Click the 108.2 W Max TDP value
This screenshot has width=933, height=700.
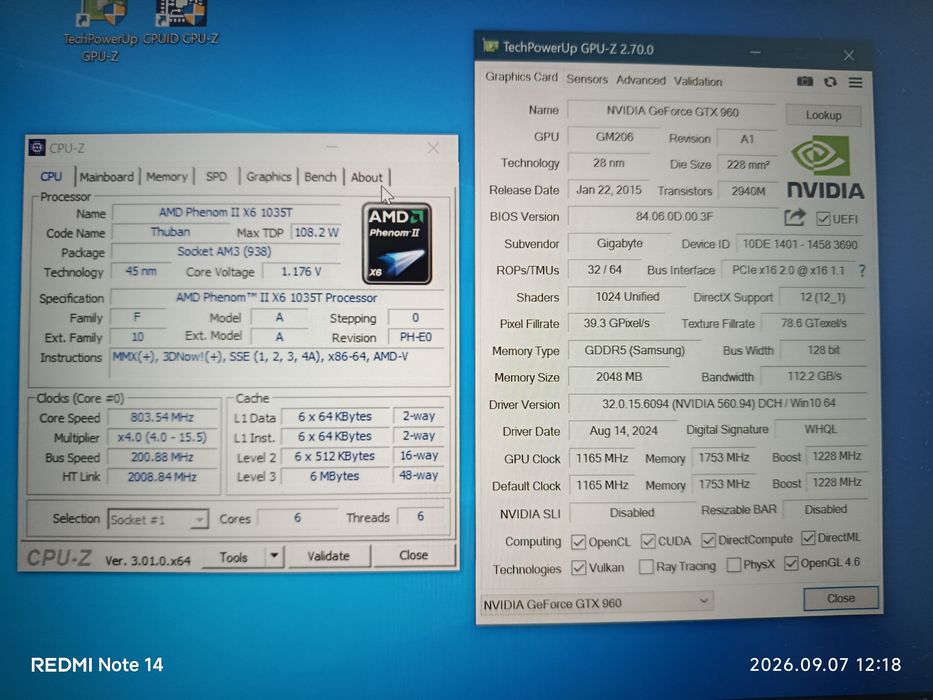pyautogui.click(x=317, y=232)
